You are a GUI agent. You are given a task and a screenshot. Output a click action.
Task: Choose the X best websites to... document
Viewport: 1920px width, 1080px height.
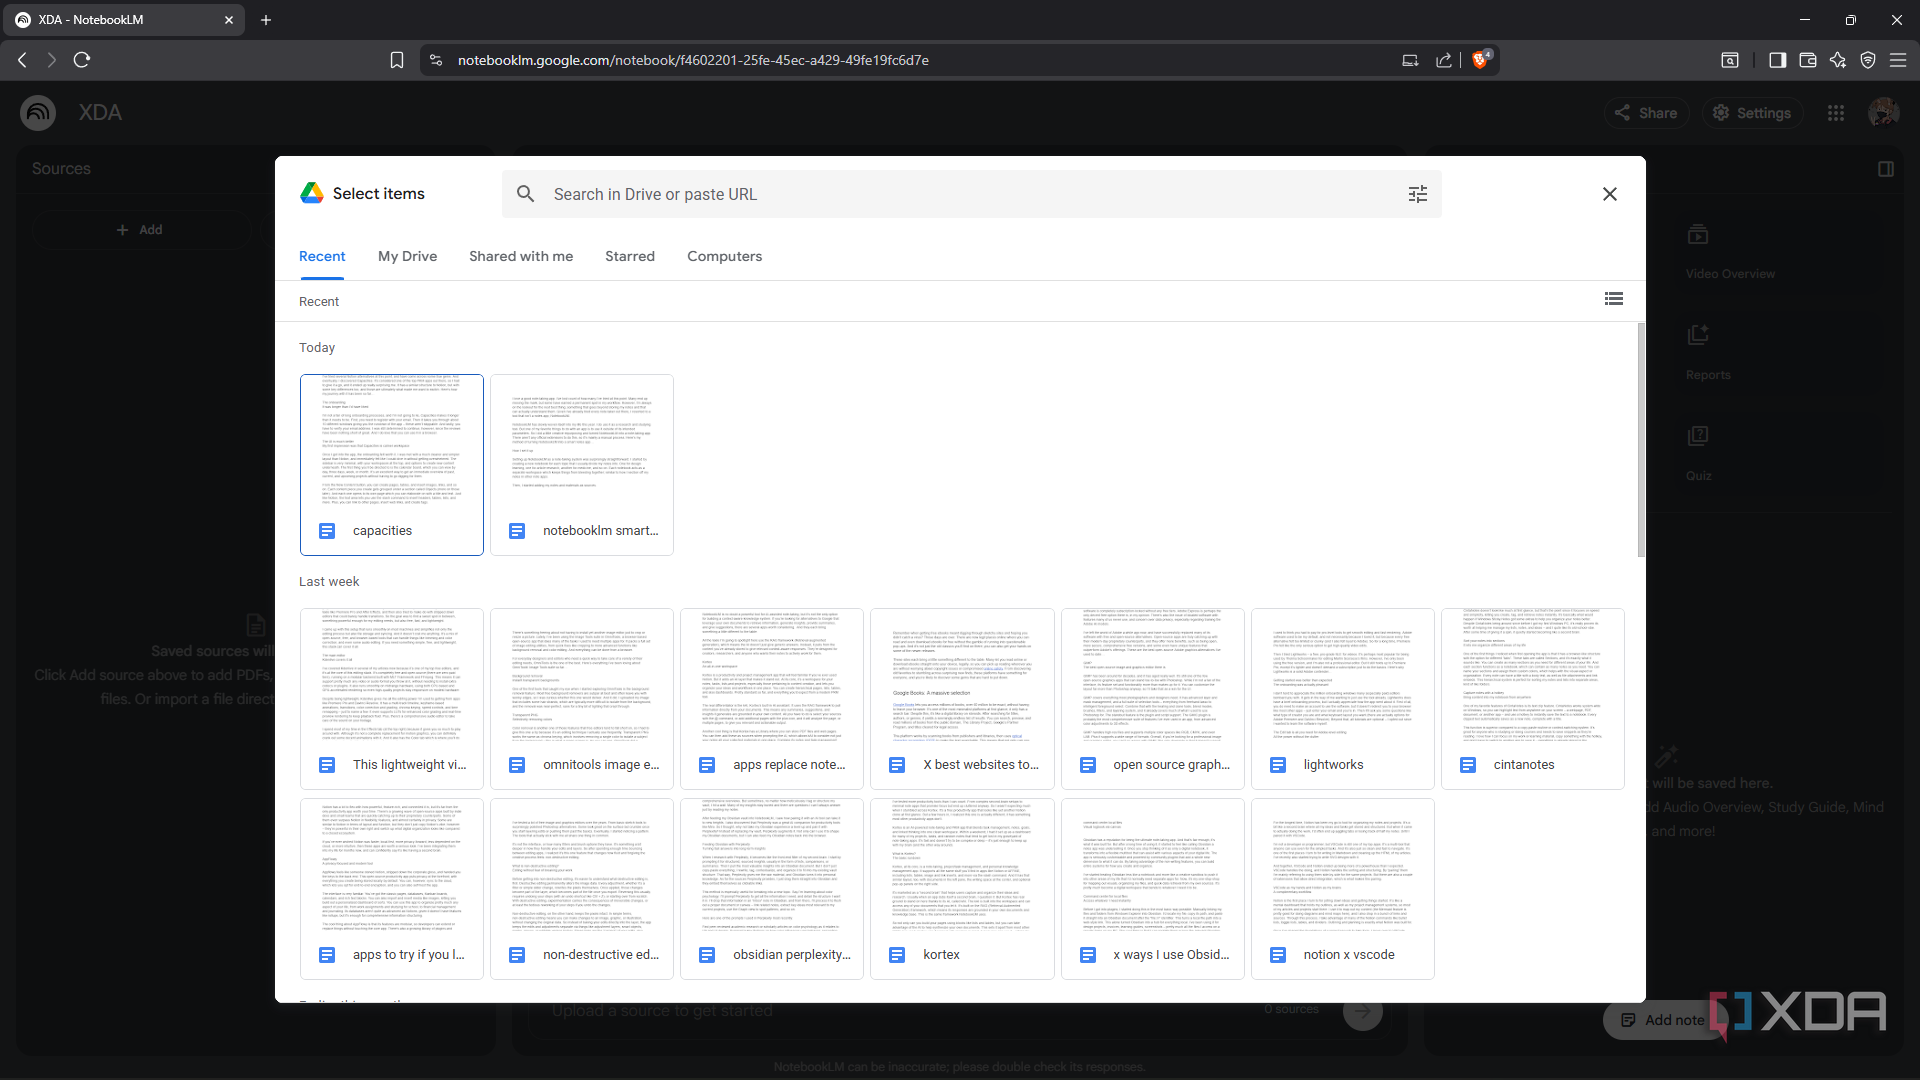(962, 699)
